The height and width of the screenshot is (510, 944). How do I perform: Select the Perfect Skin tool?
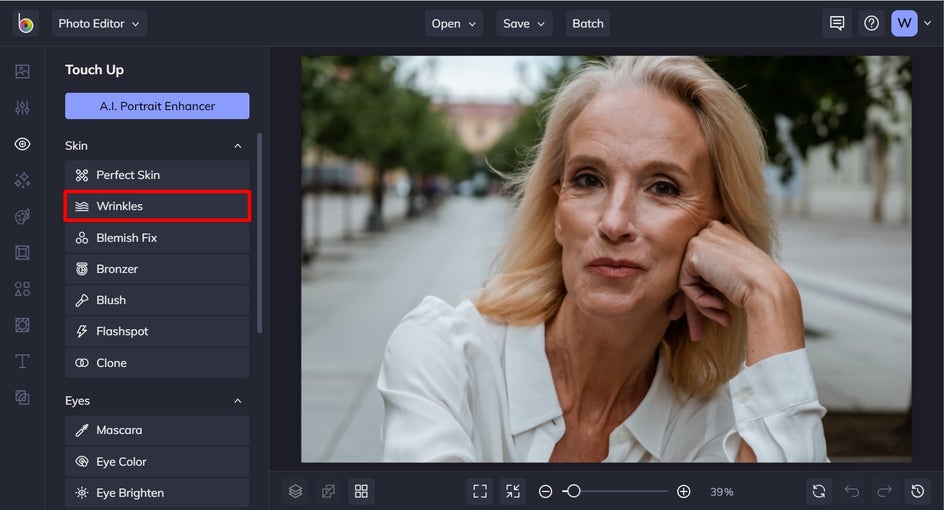(x=157, y=175)
